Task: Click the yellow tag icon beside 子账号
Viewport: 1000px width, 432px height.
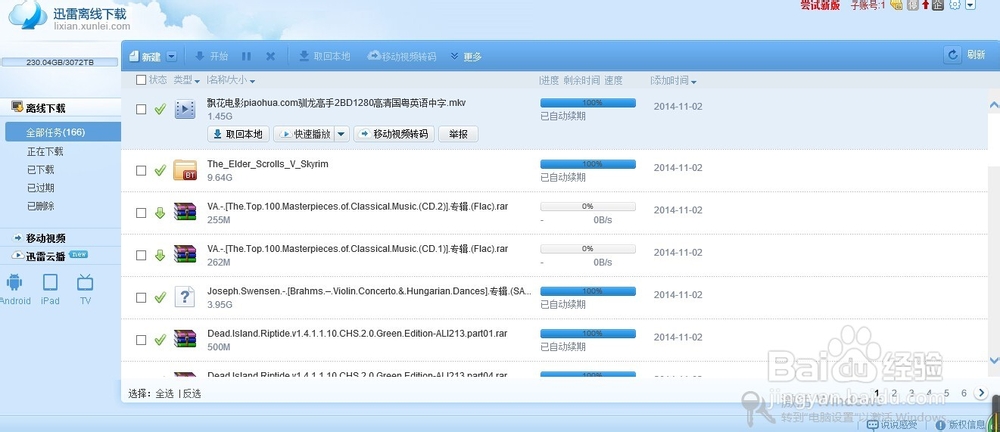Action: tap(897, 5)
